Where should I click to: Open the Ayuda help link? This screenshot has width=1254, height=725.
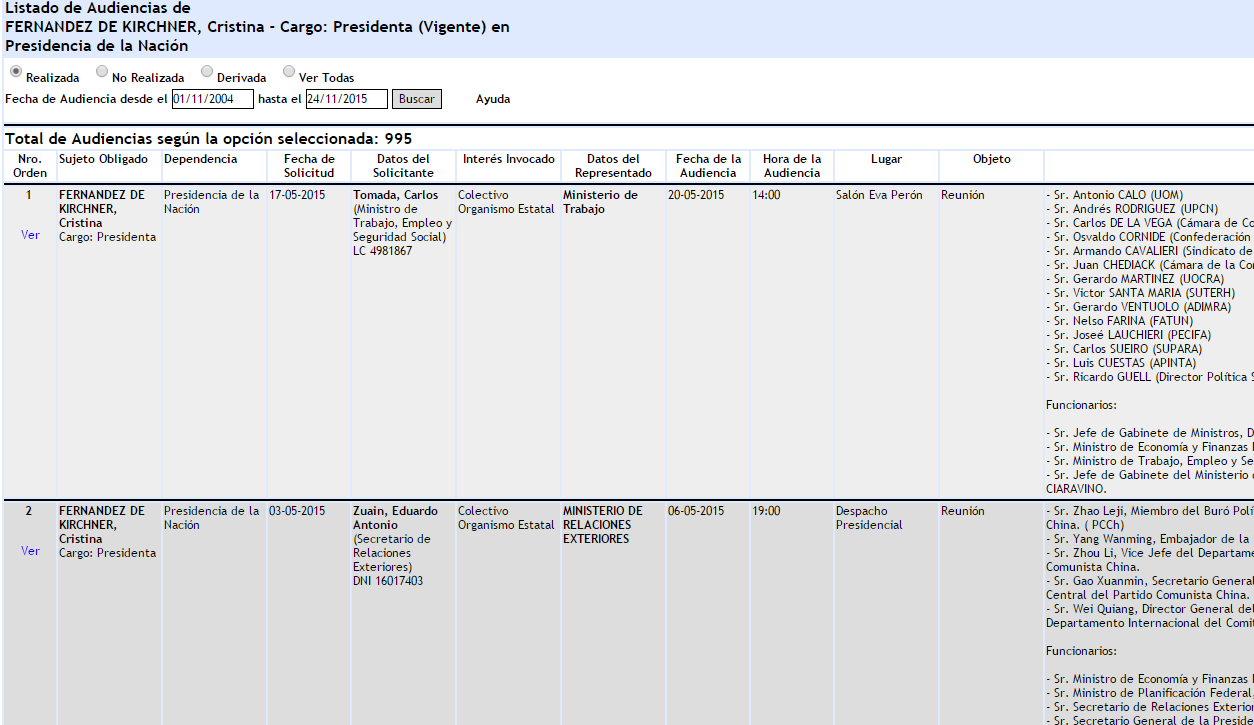coord(493,99)
